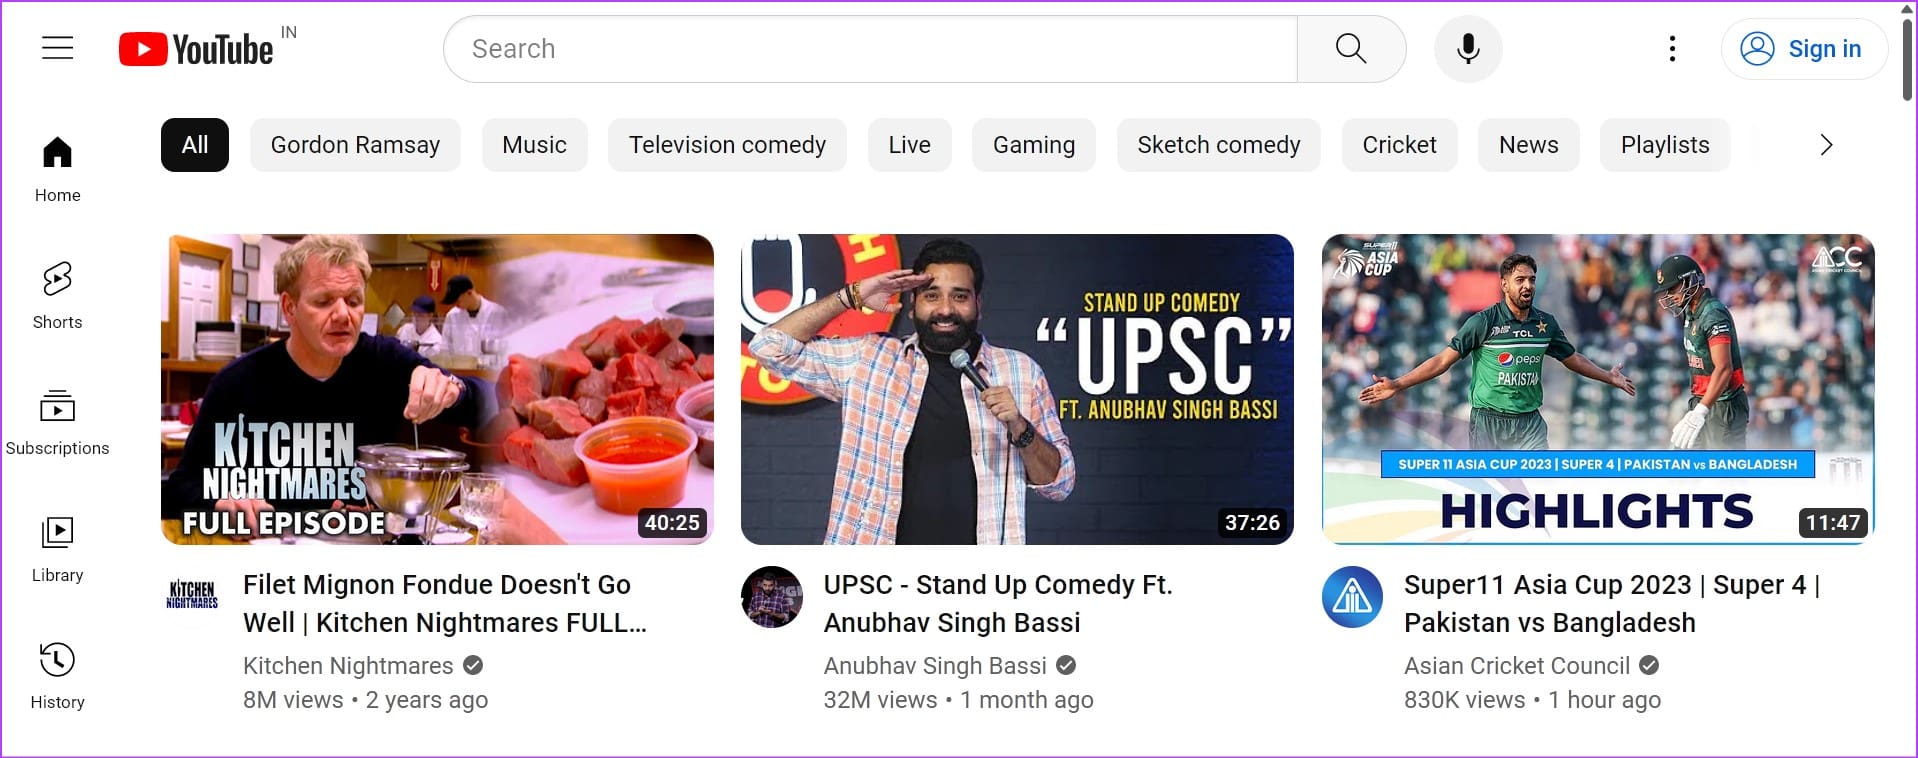Click the '32M views • 1 month ago' text
The width and height of the screenshot is (1918, 758).
(x=958, y=700)
